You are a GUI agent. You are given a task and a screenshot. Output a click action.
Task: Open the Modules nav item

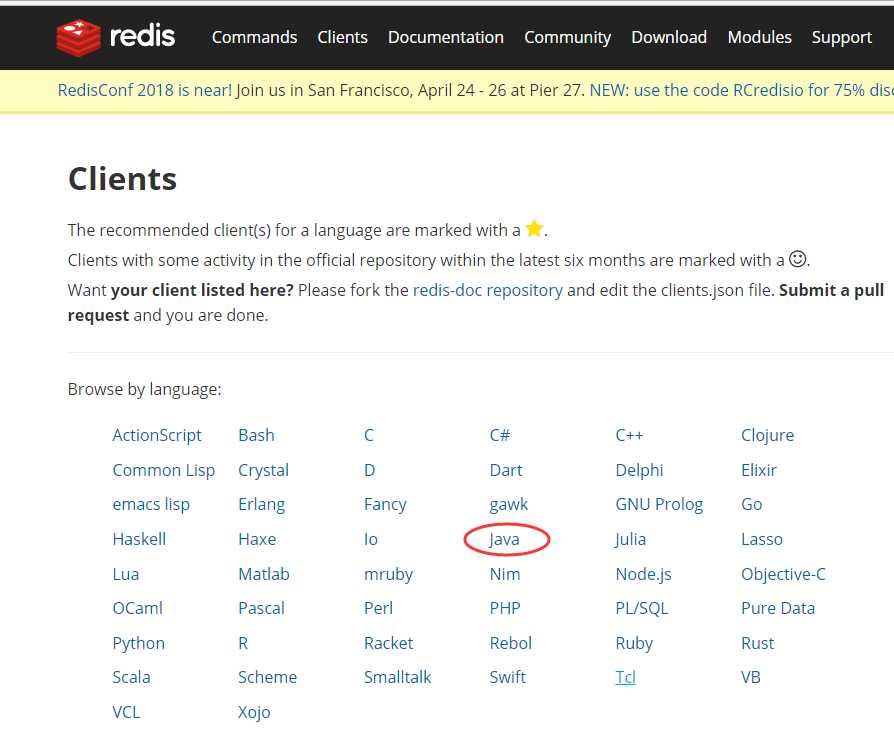coord(759,37)
